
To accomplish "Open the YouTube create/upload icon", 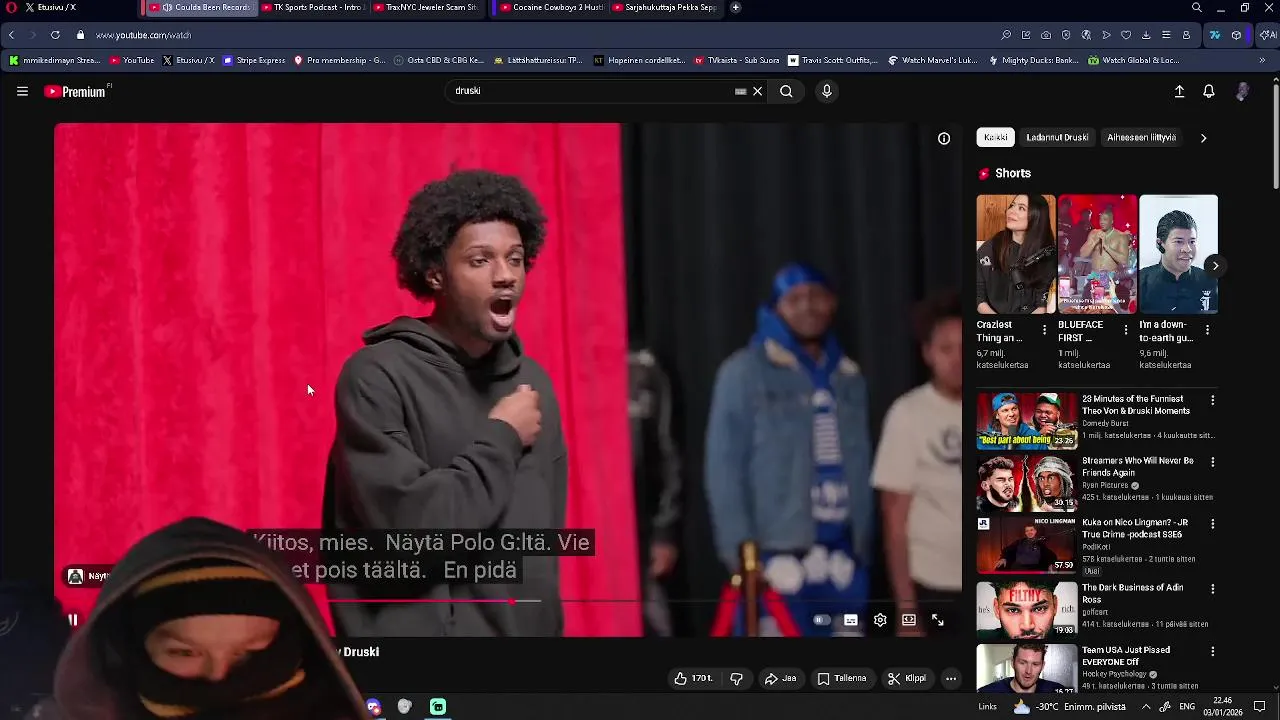I will (x=1179, y=91).
